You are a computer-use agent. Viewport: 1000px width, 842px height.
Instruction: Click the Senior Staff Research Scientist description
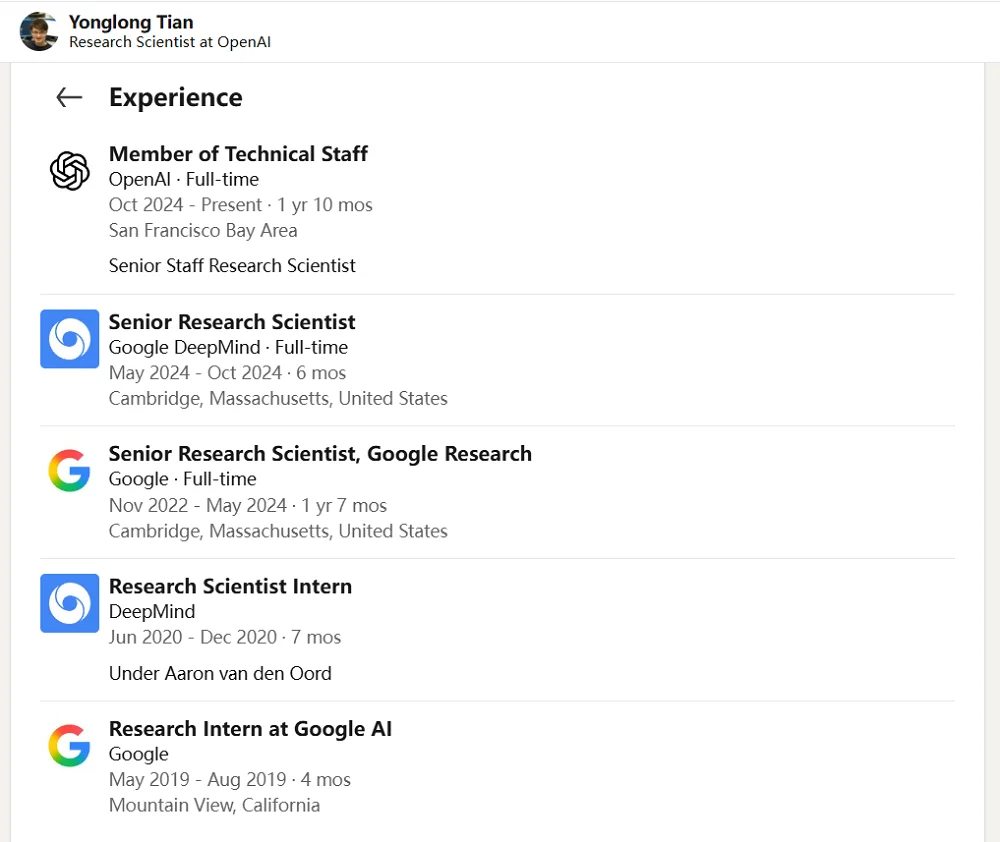click(x=232, y=265)
